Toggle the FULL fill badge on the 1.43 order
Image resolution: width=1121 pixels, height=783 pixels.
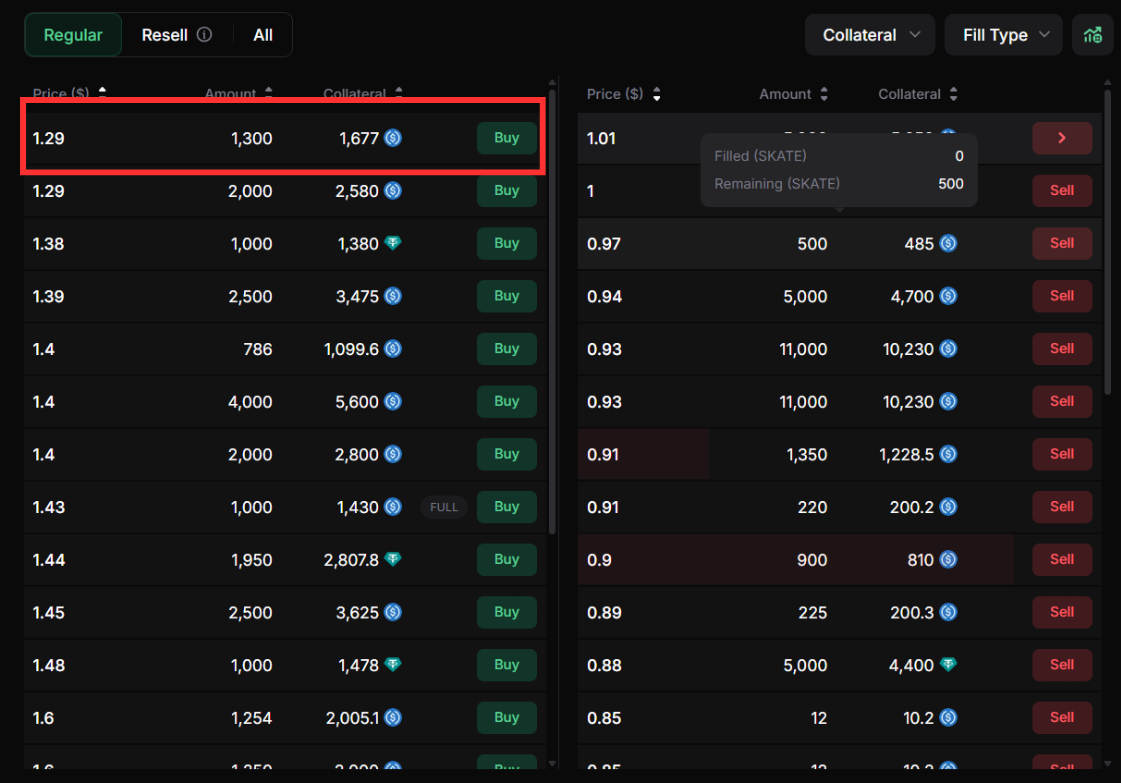click(444, 507)
